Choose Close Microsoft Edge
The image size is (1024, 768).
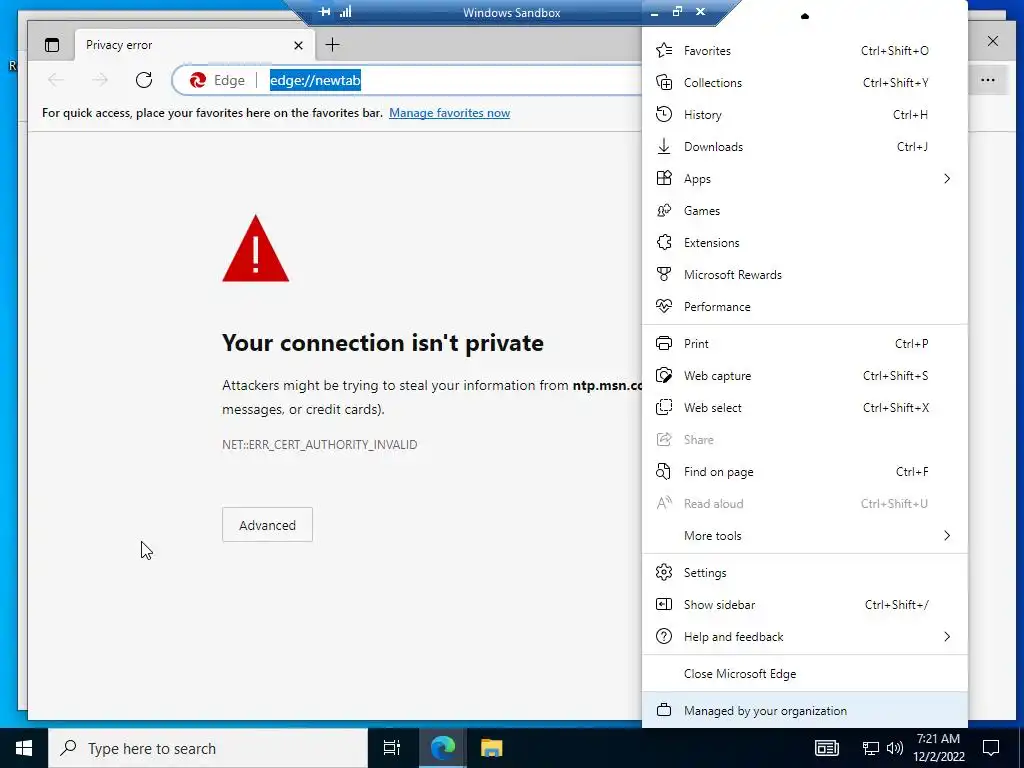[x=805, y=673]
